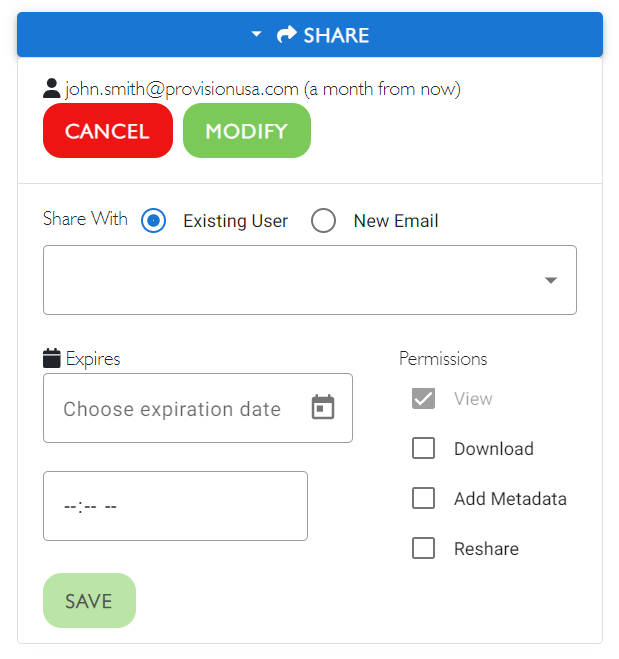Click the expiration time input field
Image resolution: width=619 pixels, height=659 pixels.
coord(175,506)
